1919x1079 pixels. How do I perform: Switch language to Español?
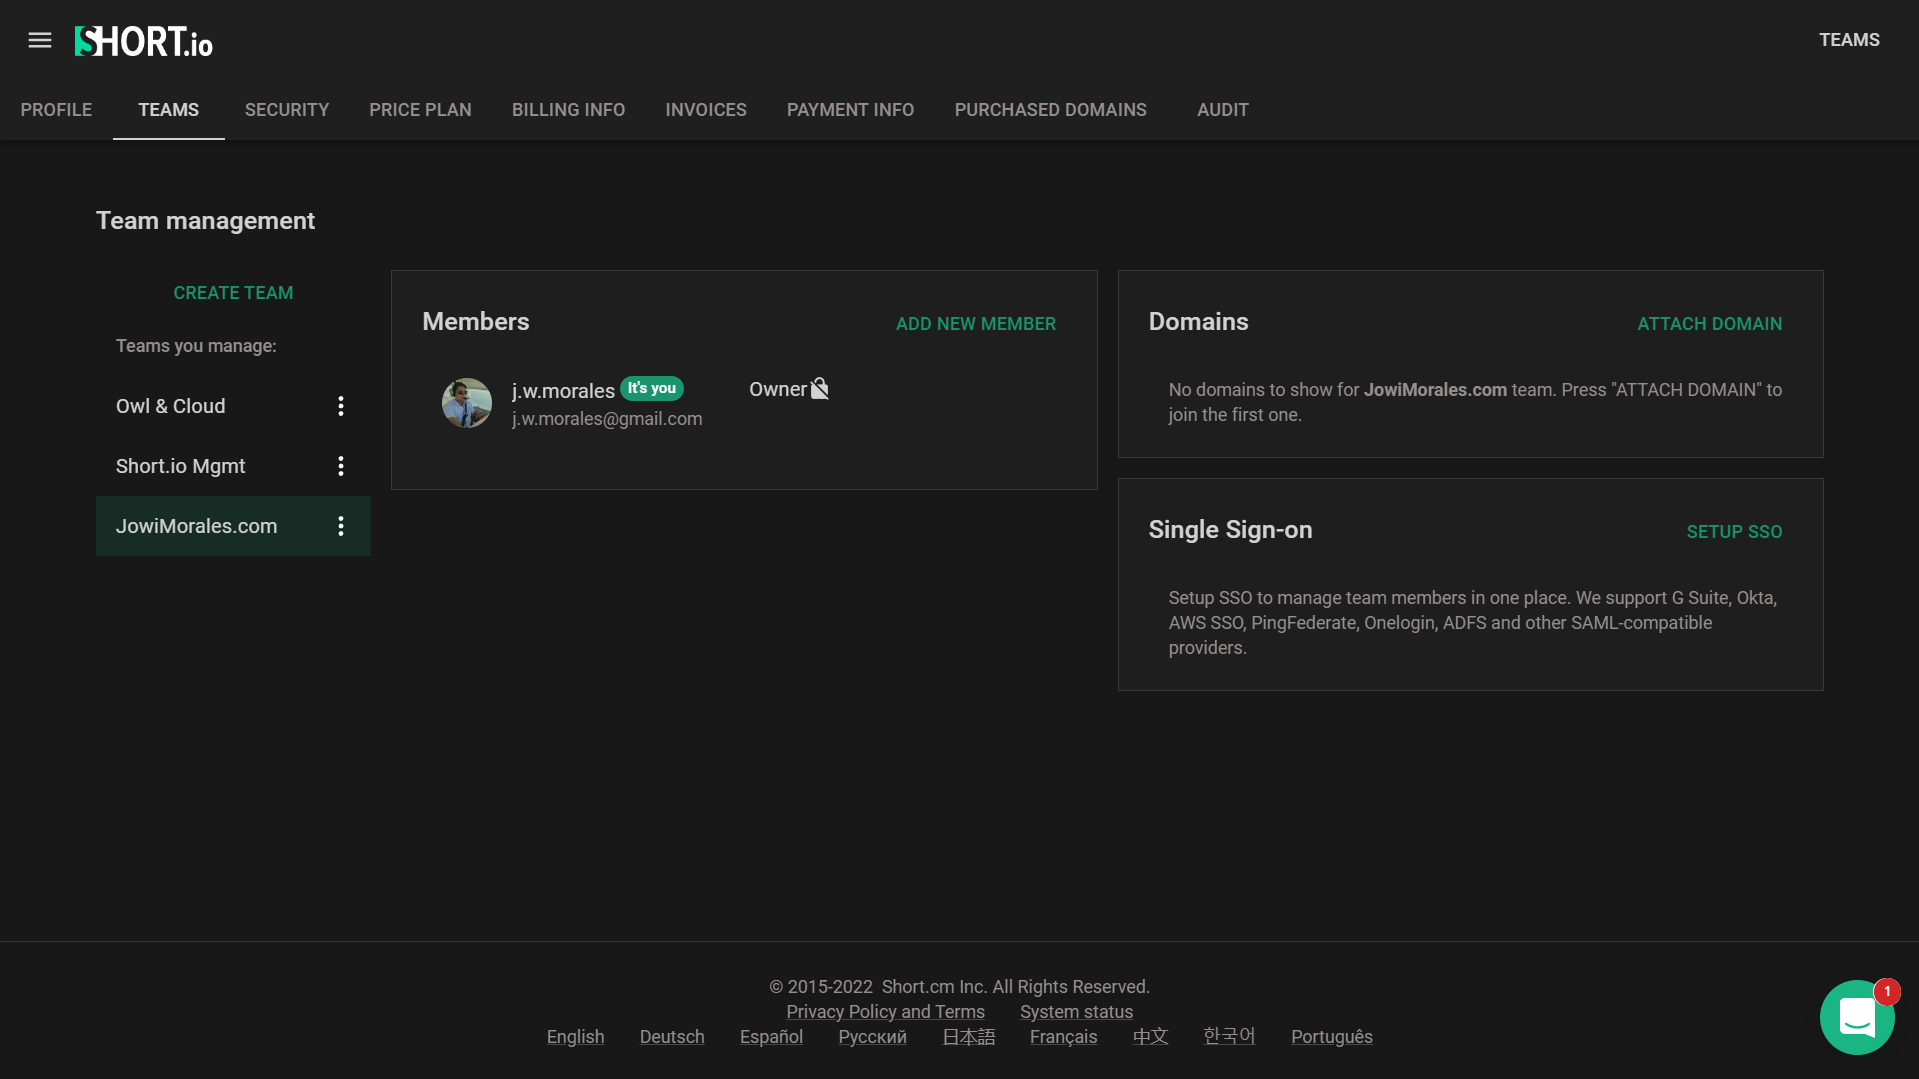coord(771,1037)
